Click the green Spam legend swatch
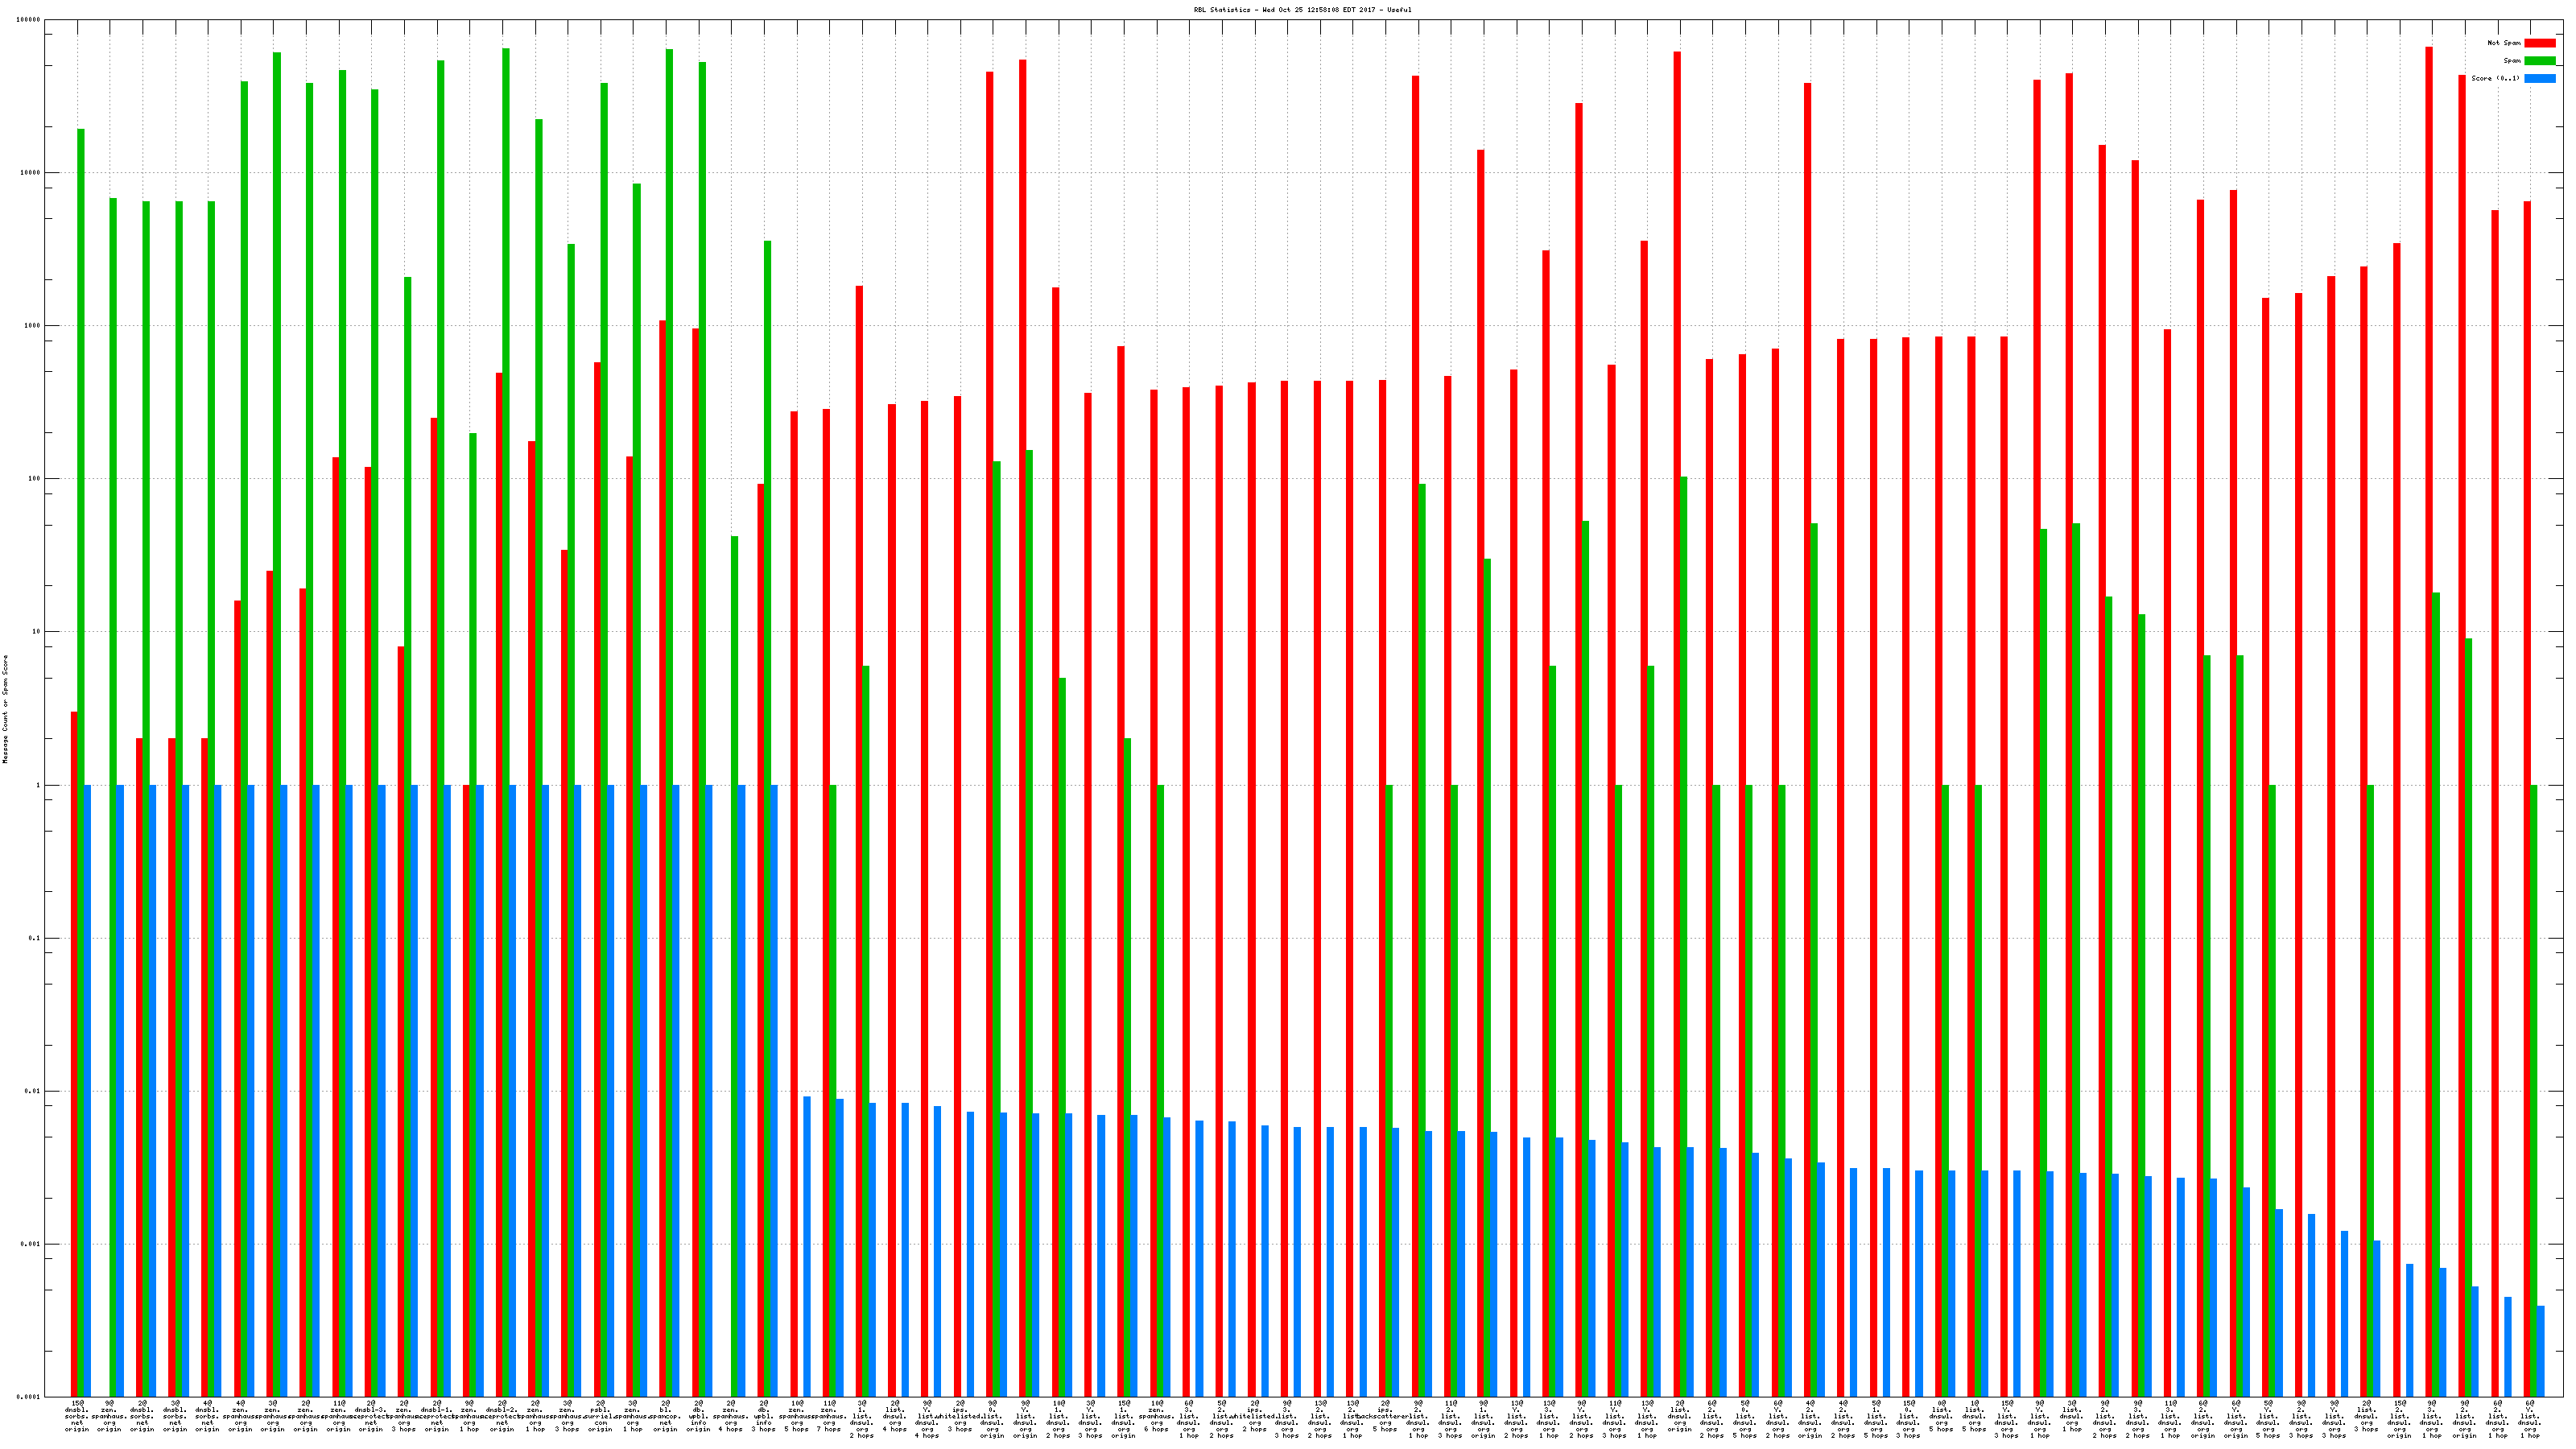The width and height of the screenshot is (2576, 1449). [x=2539, y=61]
